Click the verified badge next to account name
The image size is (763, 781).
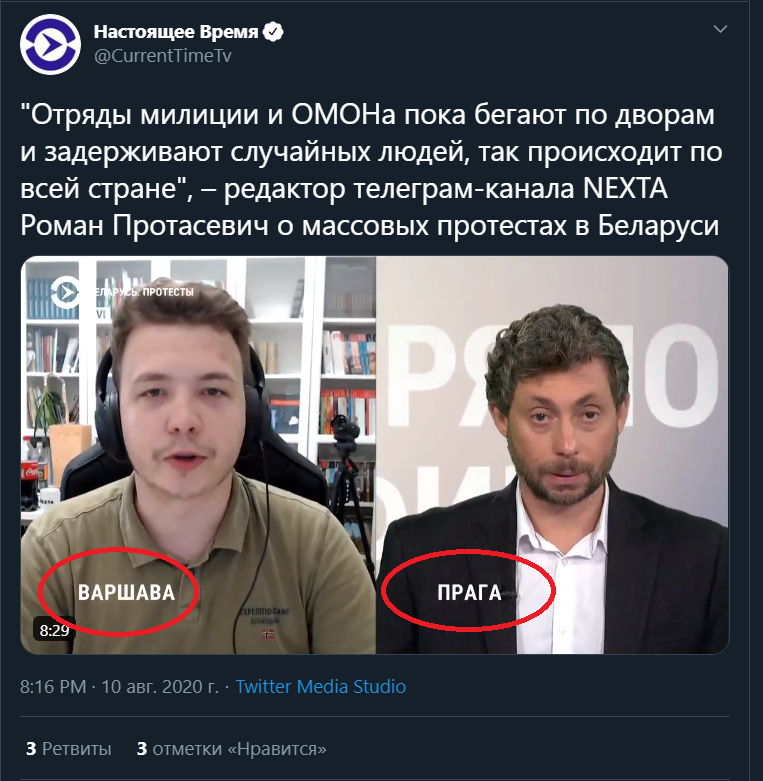coord(273,32)
